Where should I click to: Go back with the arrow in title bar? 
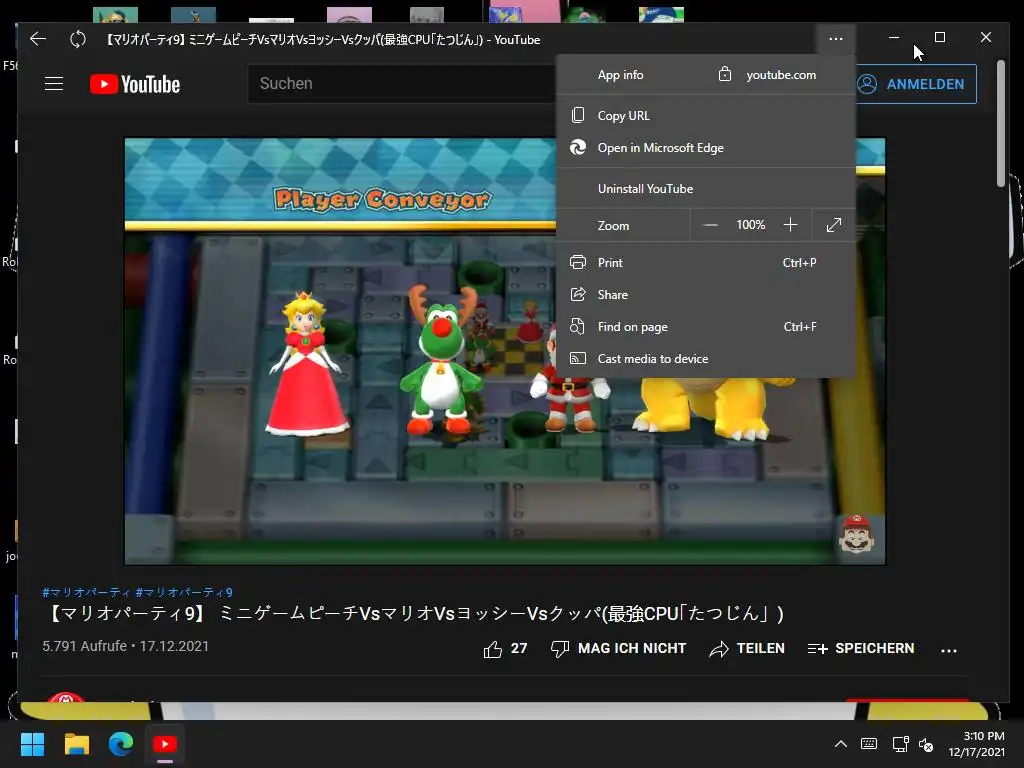[38, 39]
